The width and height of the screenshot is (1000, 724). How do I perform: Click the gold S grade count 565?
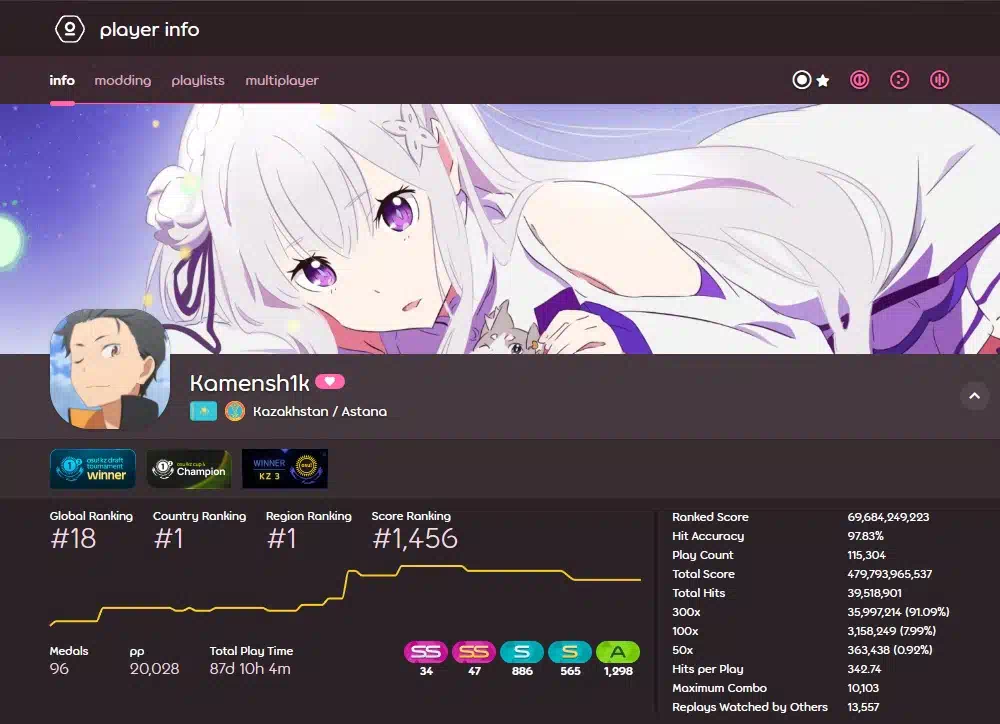pyautogui.click(x=570, y=671)
